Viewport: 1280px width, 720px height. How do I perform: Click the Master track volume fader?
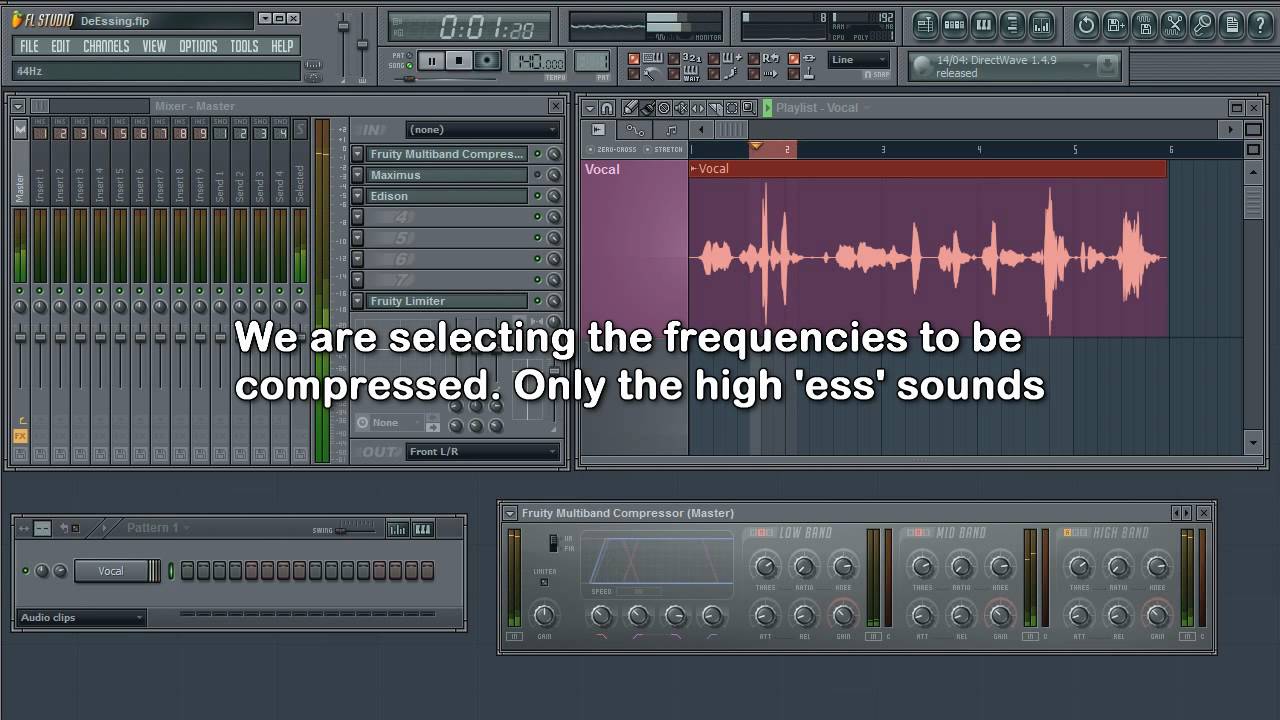click(x=20, y=338)
